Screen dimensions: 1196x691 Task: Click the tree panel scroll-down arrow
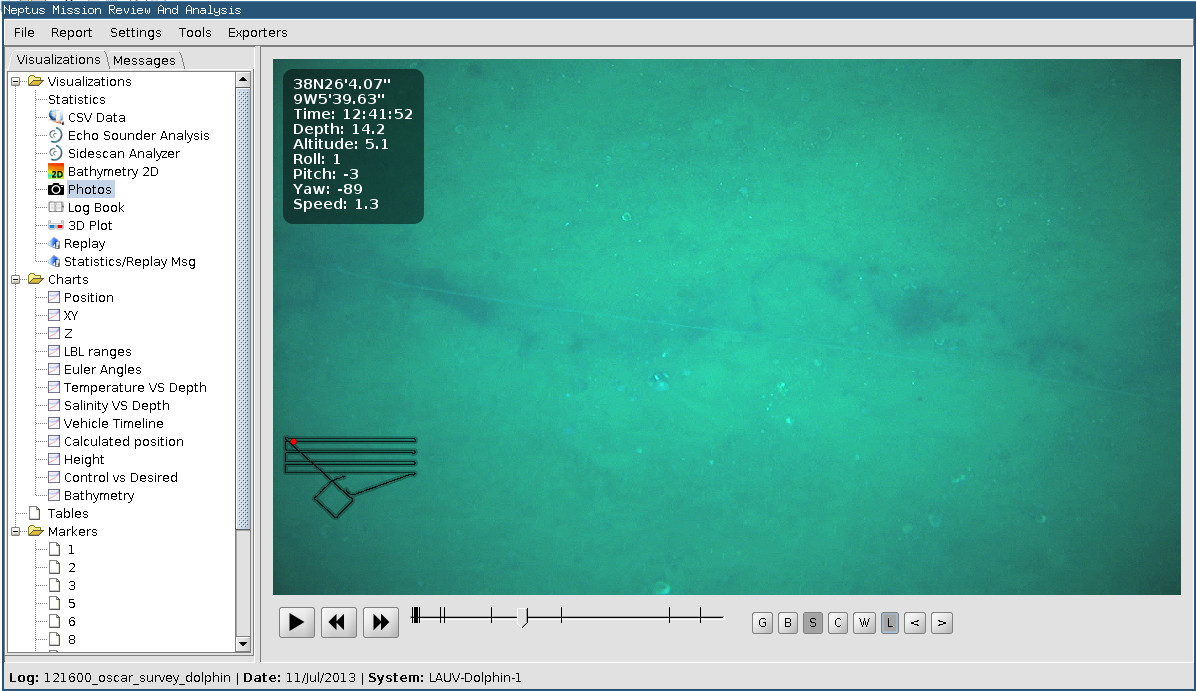(243, 644)
